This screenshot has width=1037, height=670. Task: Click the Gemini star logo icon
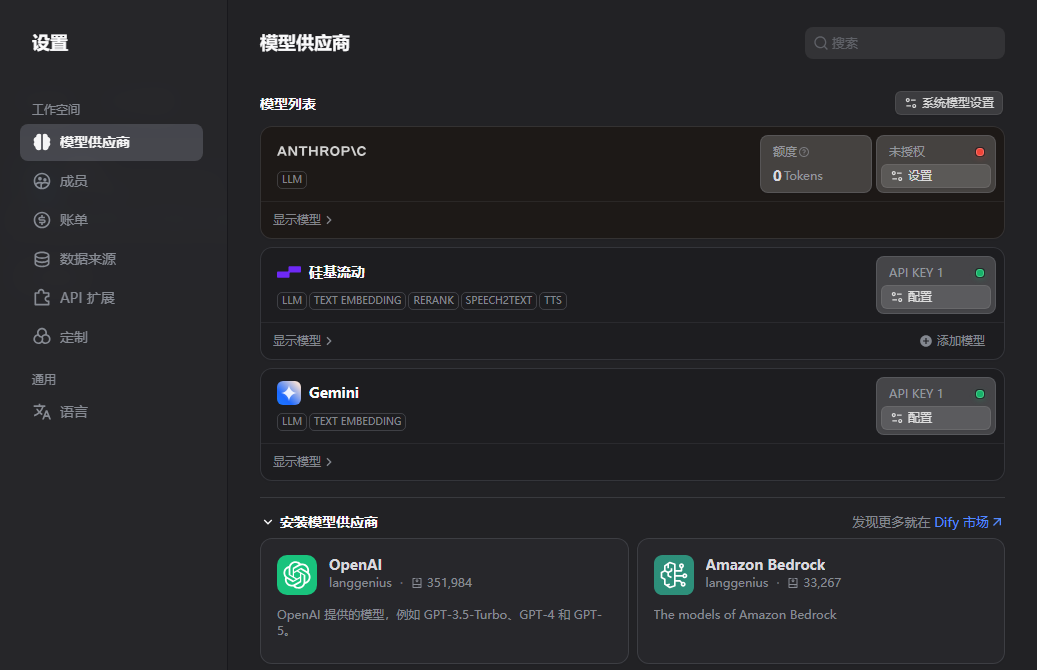pyautogui.click(x=289, y=393)
